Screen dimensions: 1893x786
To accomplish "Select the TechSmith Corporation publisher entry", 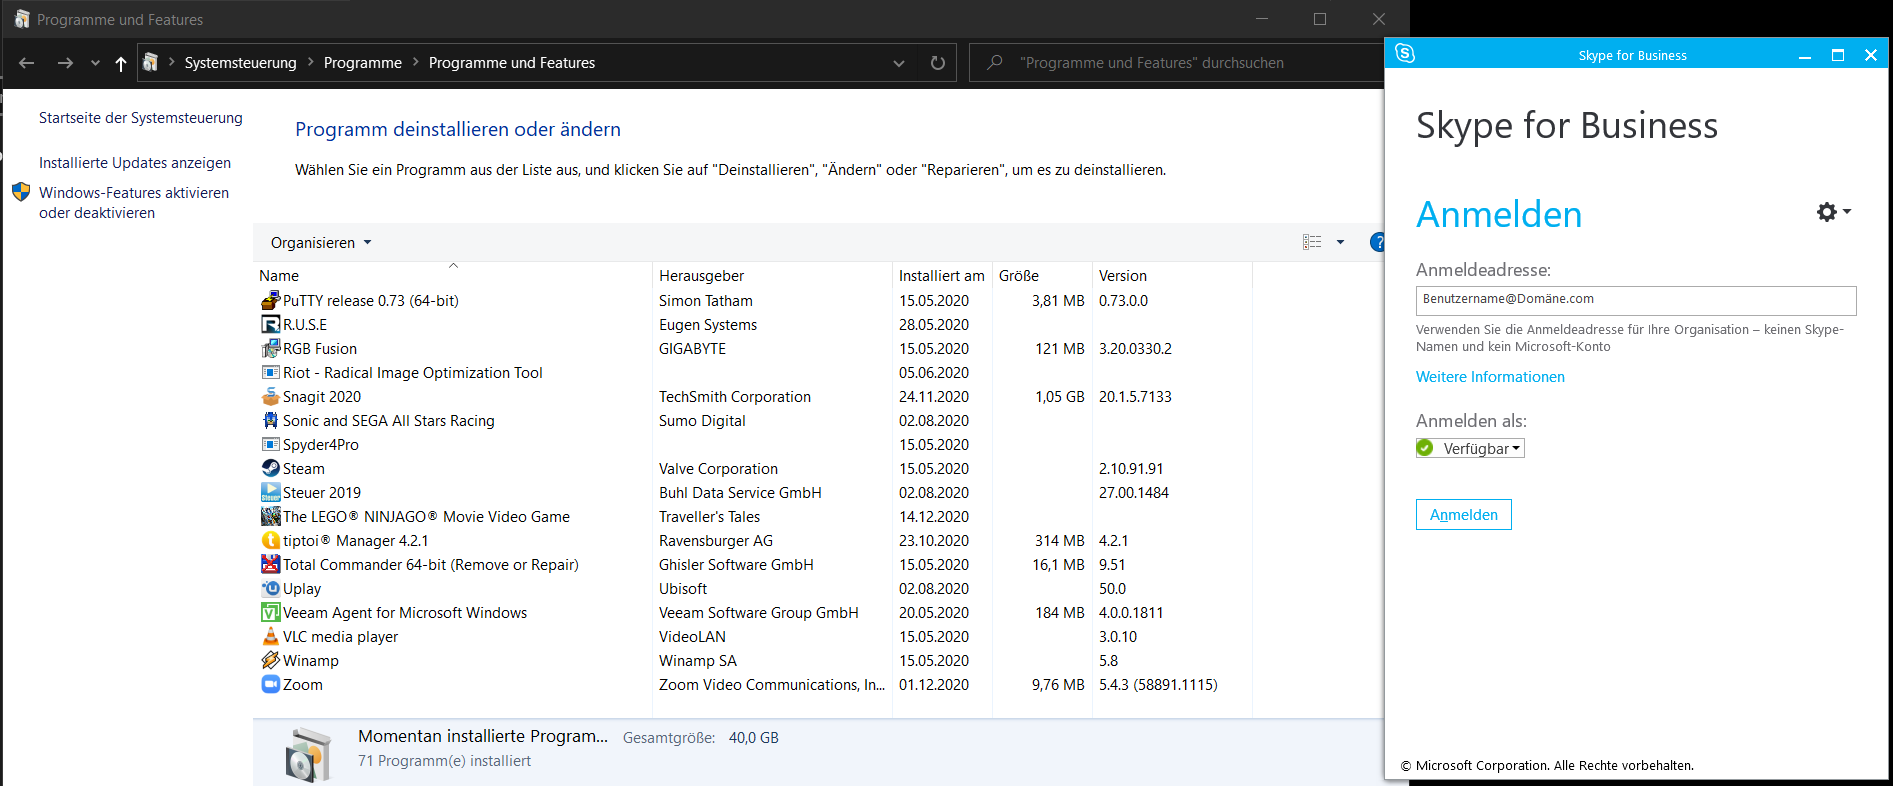I will [x=735, y=397].
